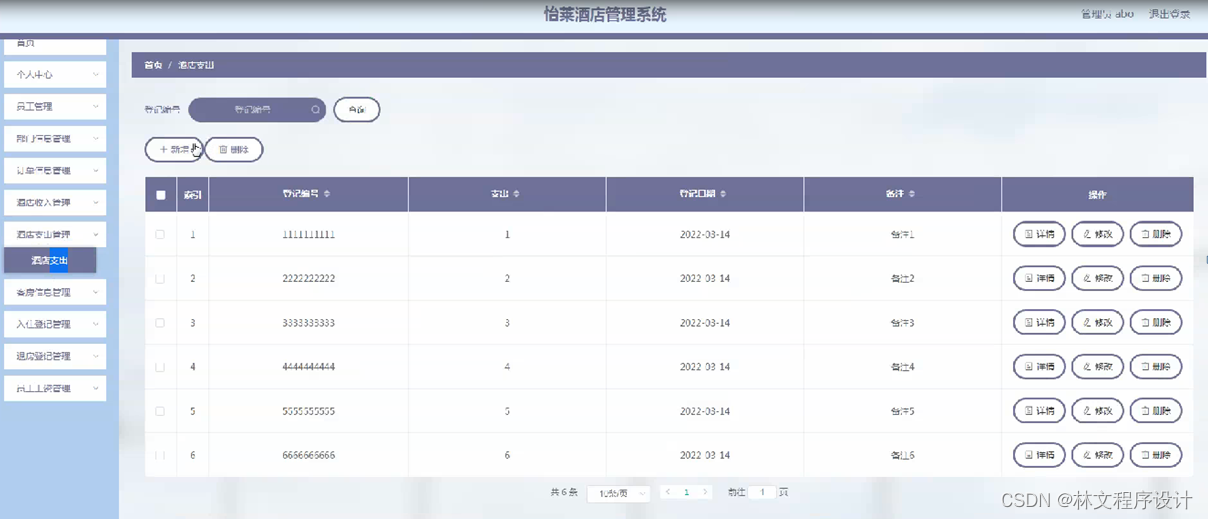The width and height of the screenshot is (1208, 519).
Task: Delete row 6 using its 删除 button
Action: pos(1156,454)
